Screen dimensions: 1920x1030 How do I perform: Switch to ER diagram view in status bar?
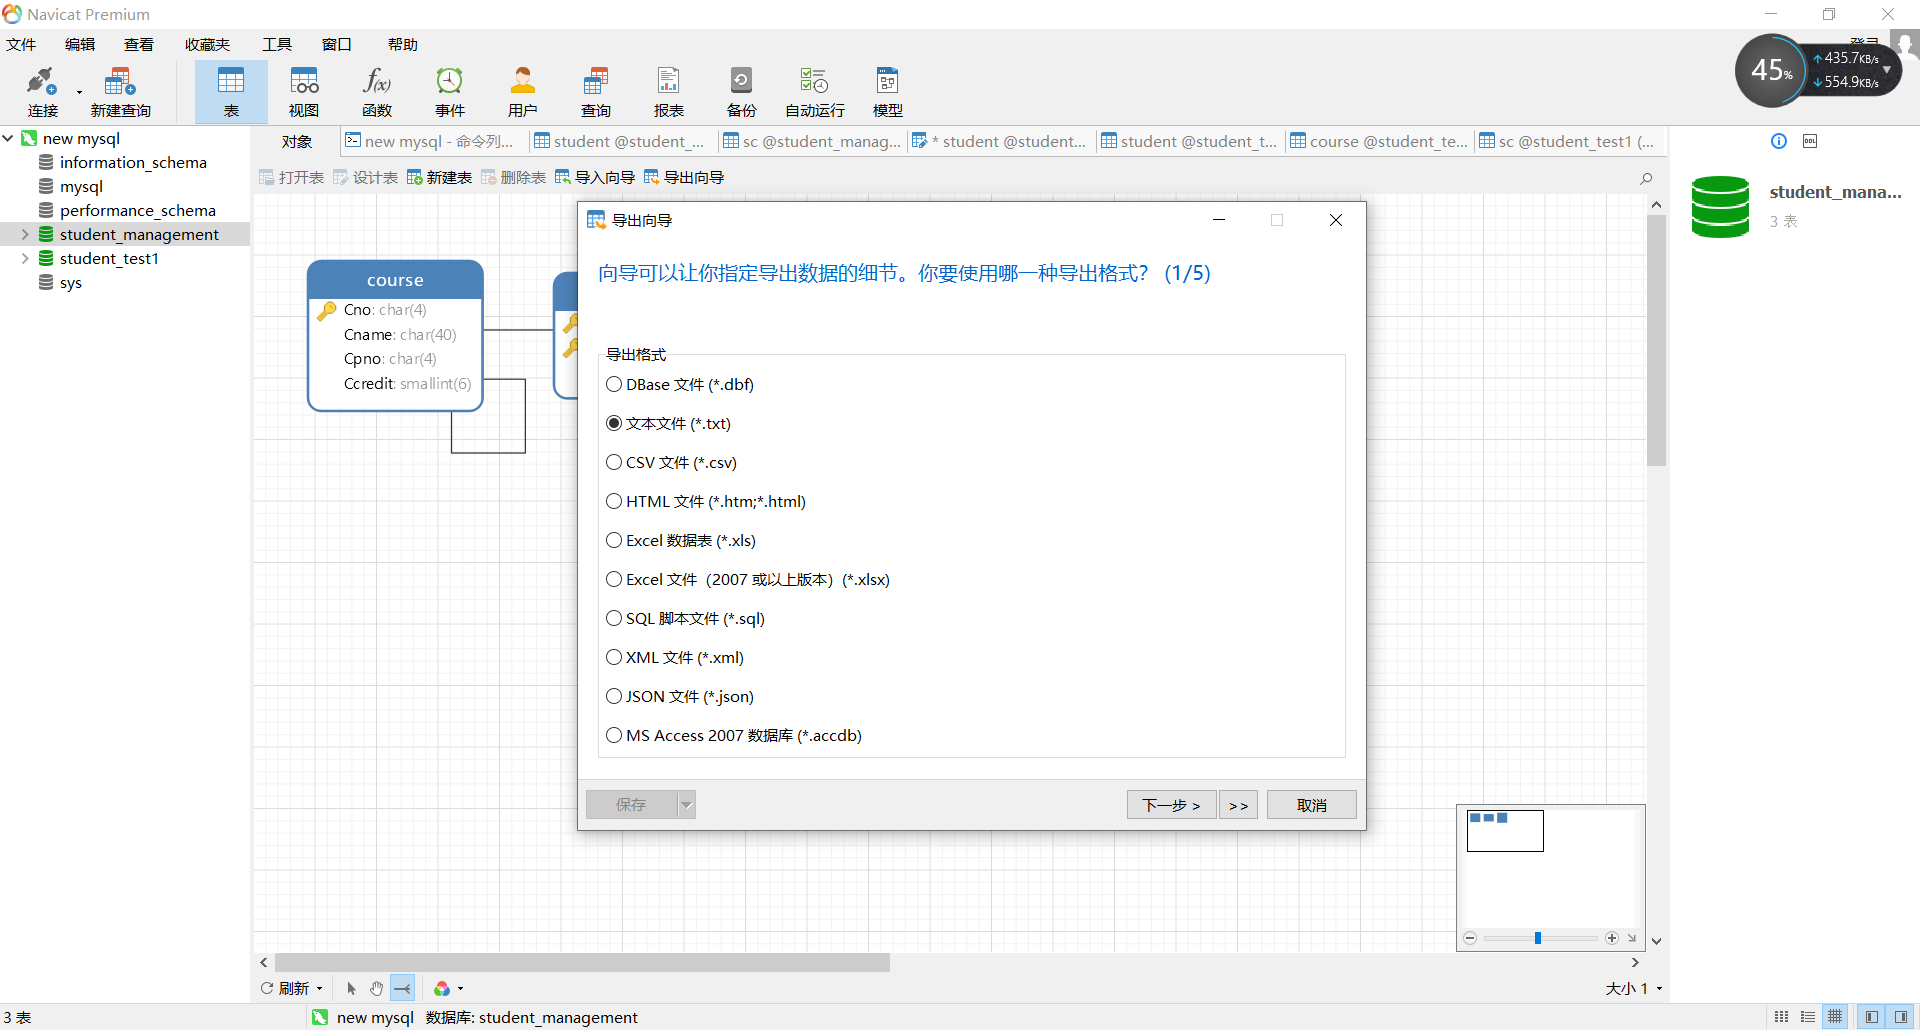[x=1835, y=1016]
